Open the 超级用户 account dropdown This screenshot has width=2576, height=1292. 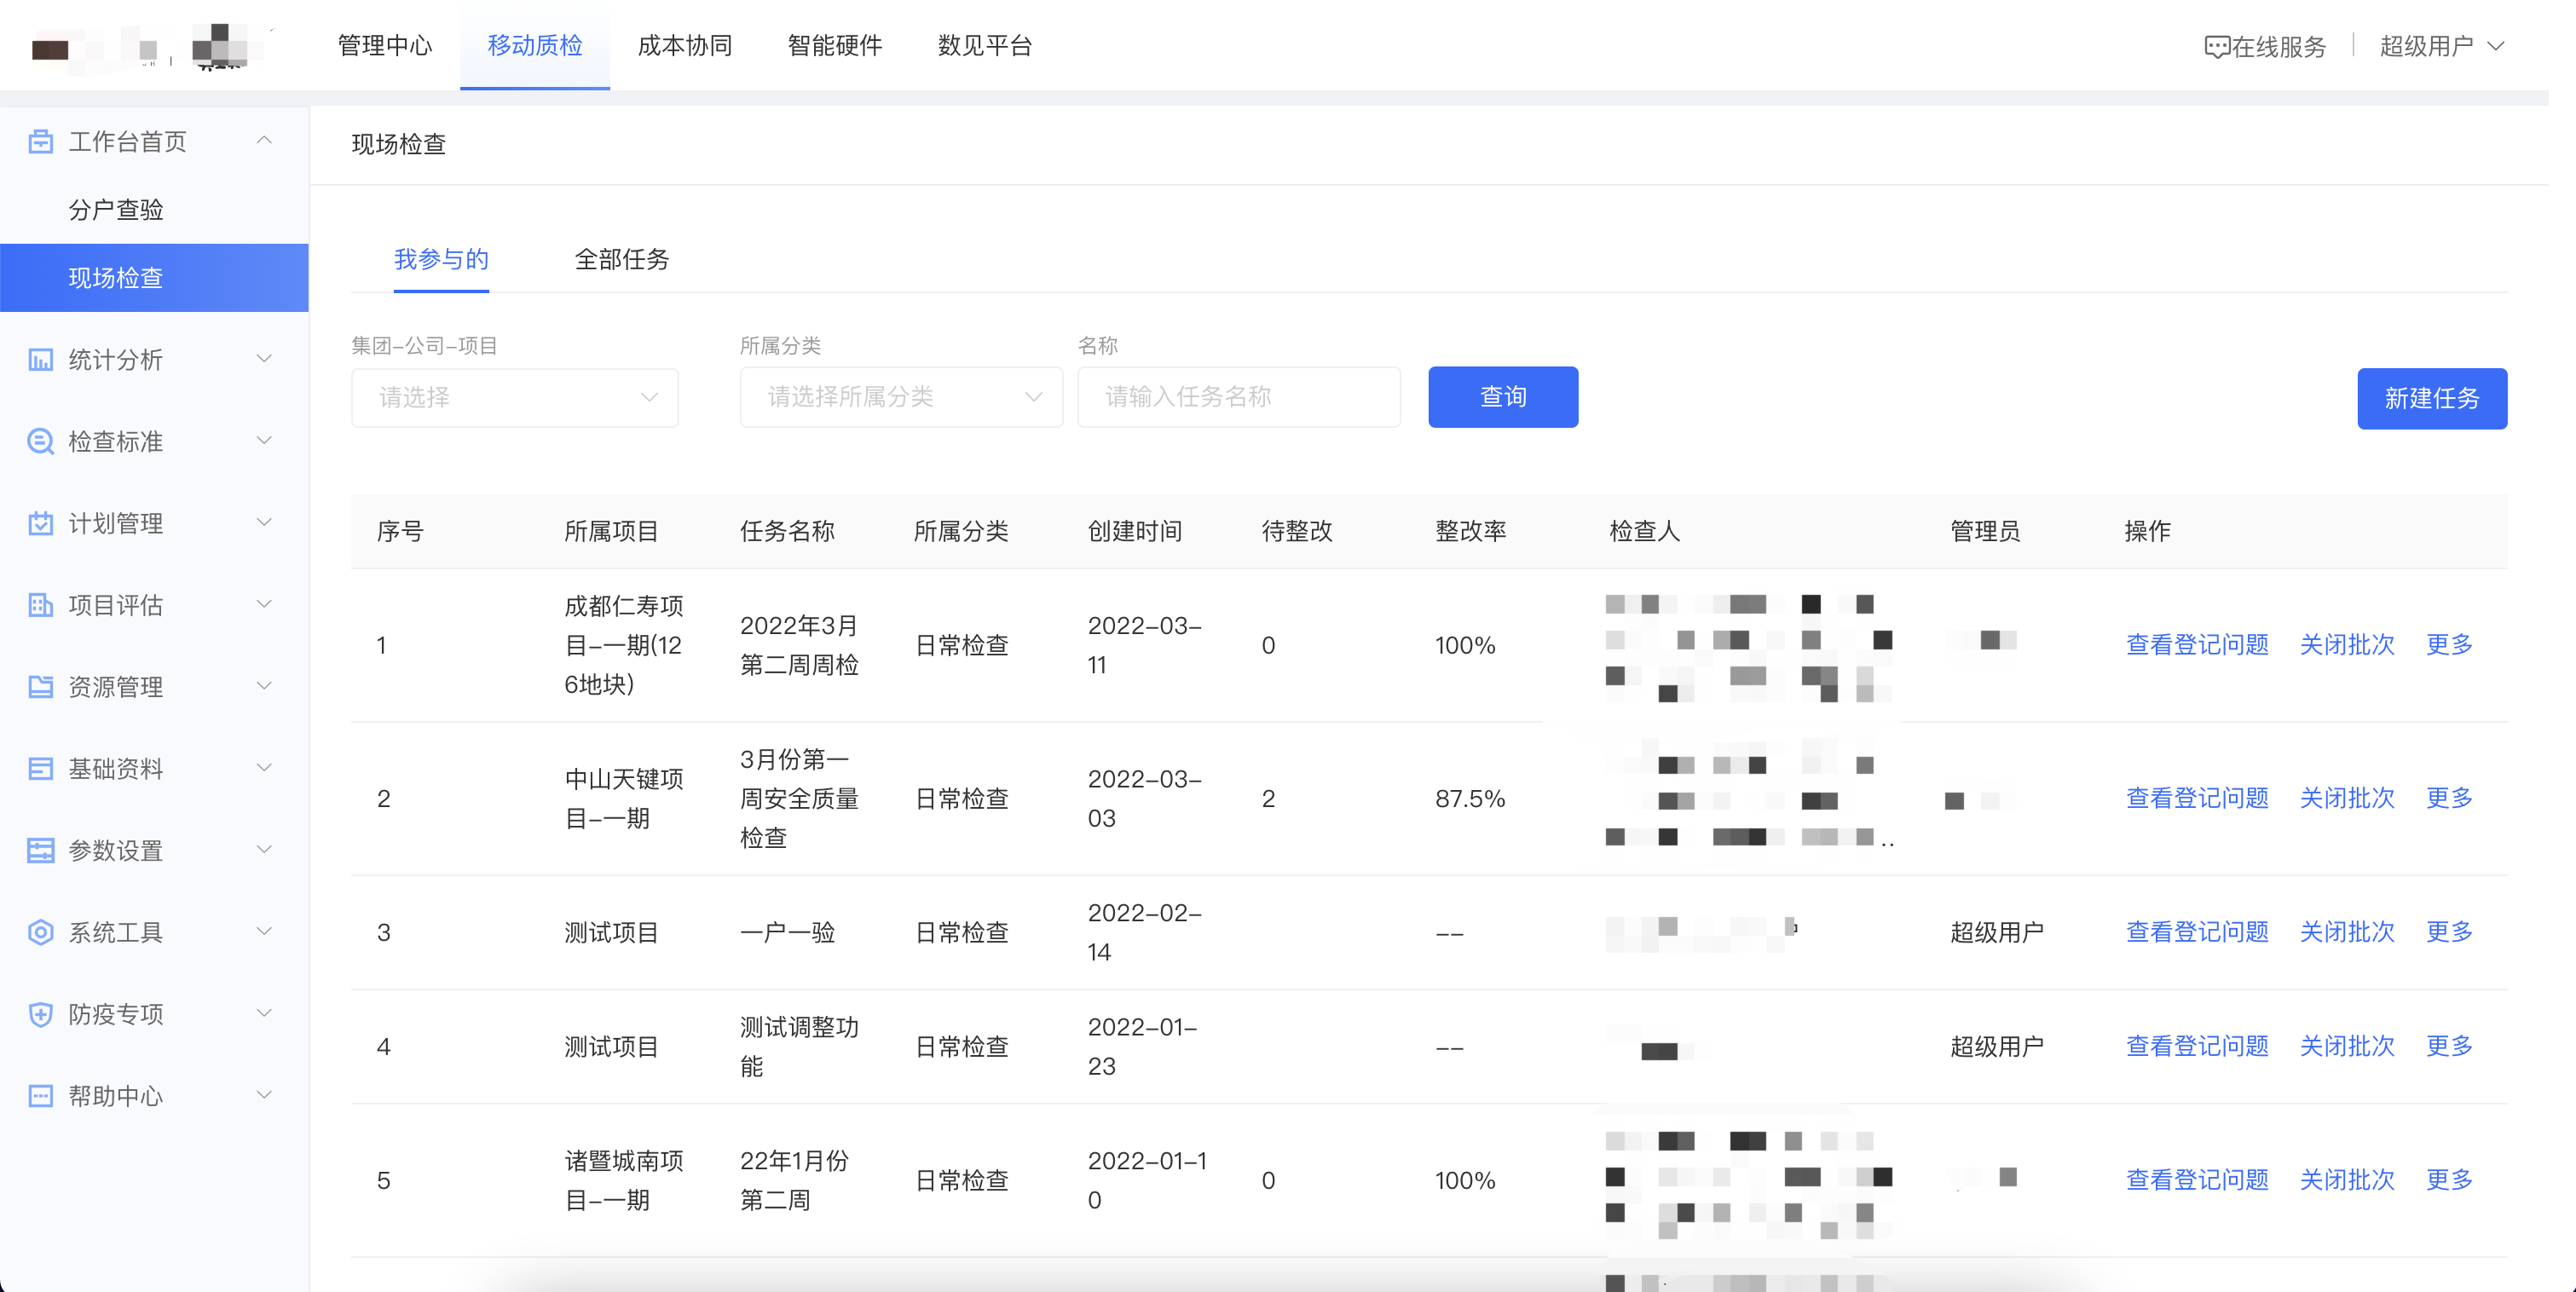2441,46
